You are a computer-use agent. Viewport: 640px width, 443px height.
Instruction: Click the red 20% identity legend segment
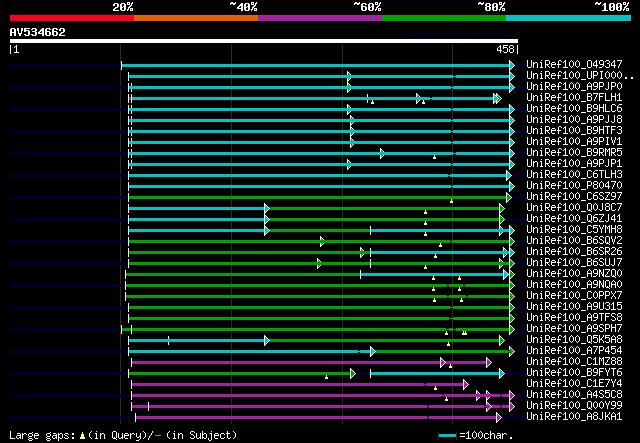pyautogui.click(x=72, y=18)
